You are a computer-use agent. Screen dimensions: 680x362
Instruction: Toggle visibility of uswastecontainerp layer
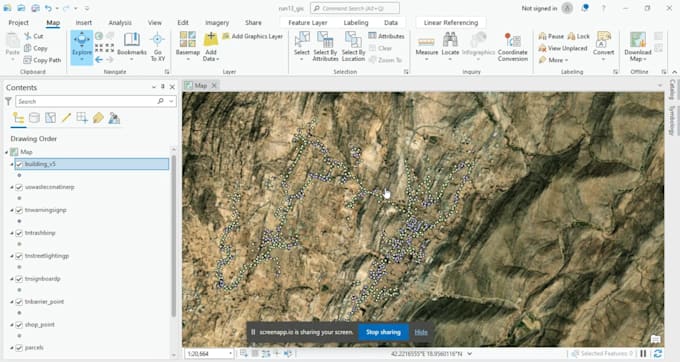coord(19,187)
